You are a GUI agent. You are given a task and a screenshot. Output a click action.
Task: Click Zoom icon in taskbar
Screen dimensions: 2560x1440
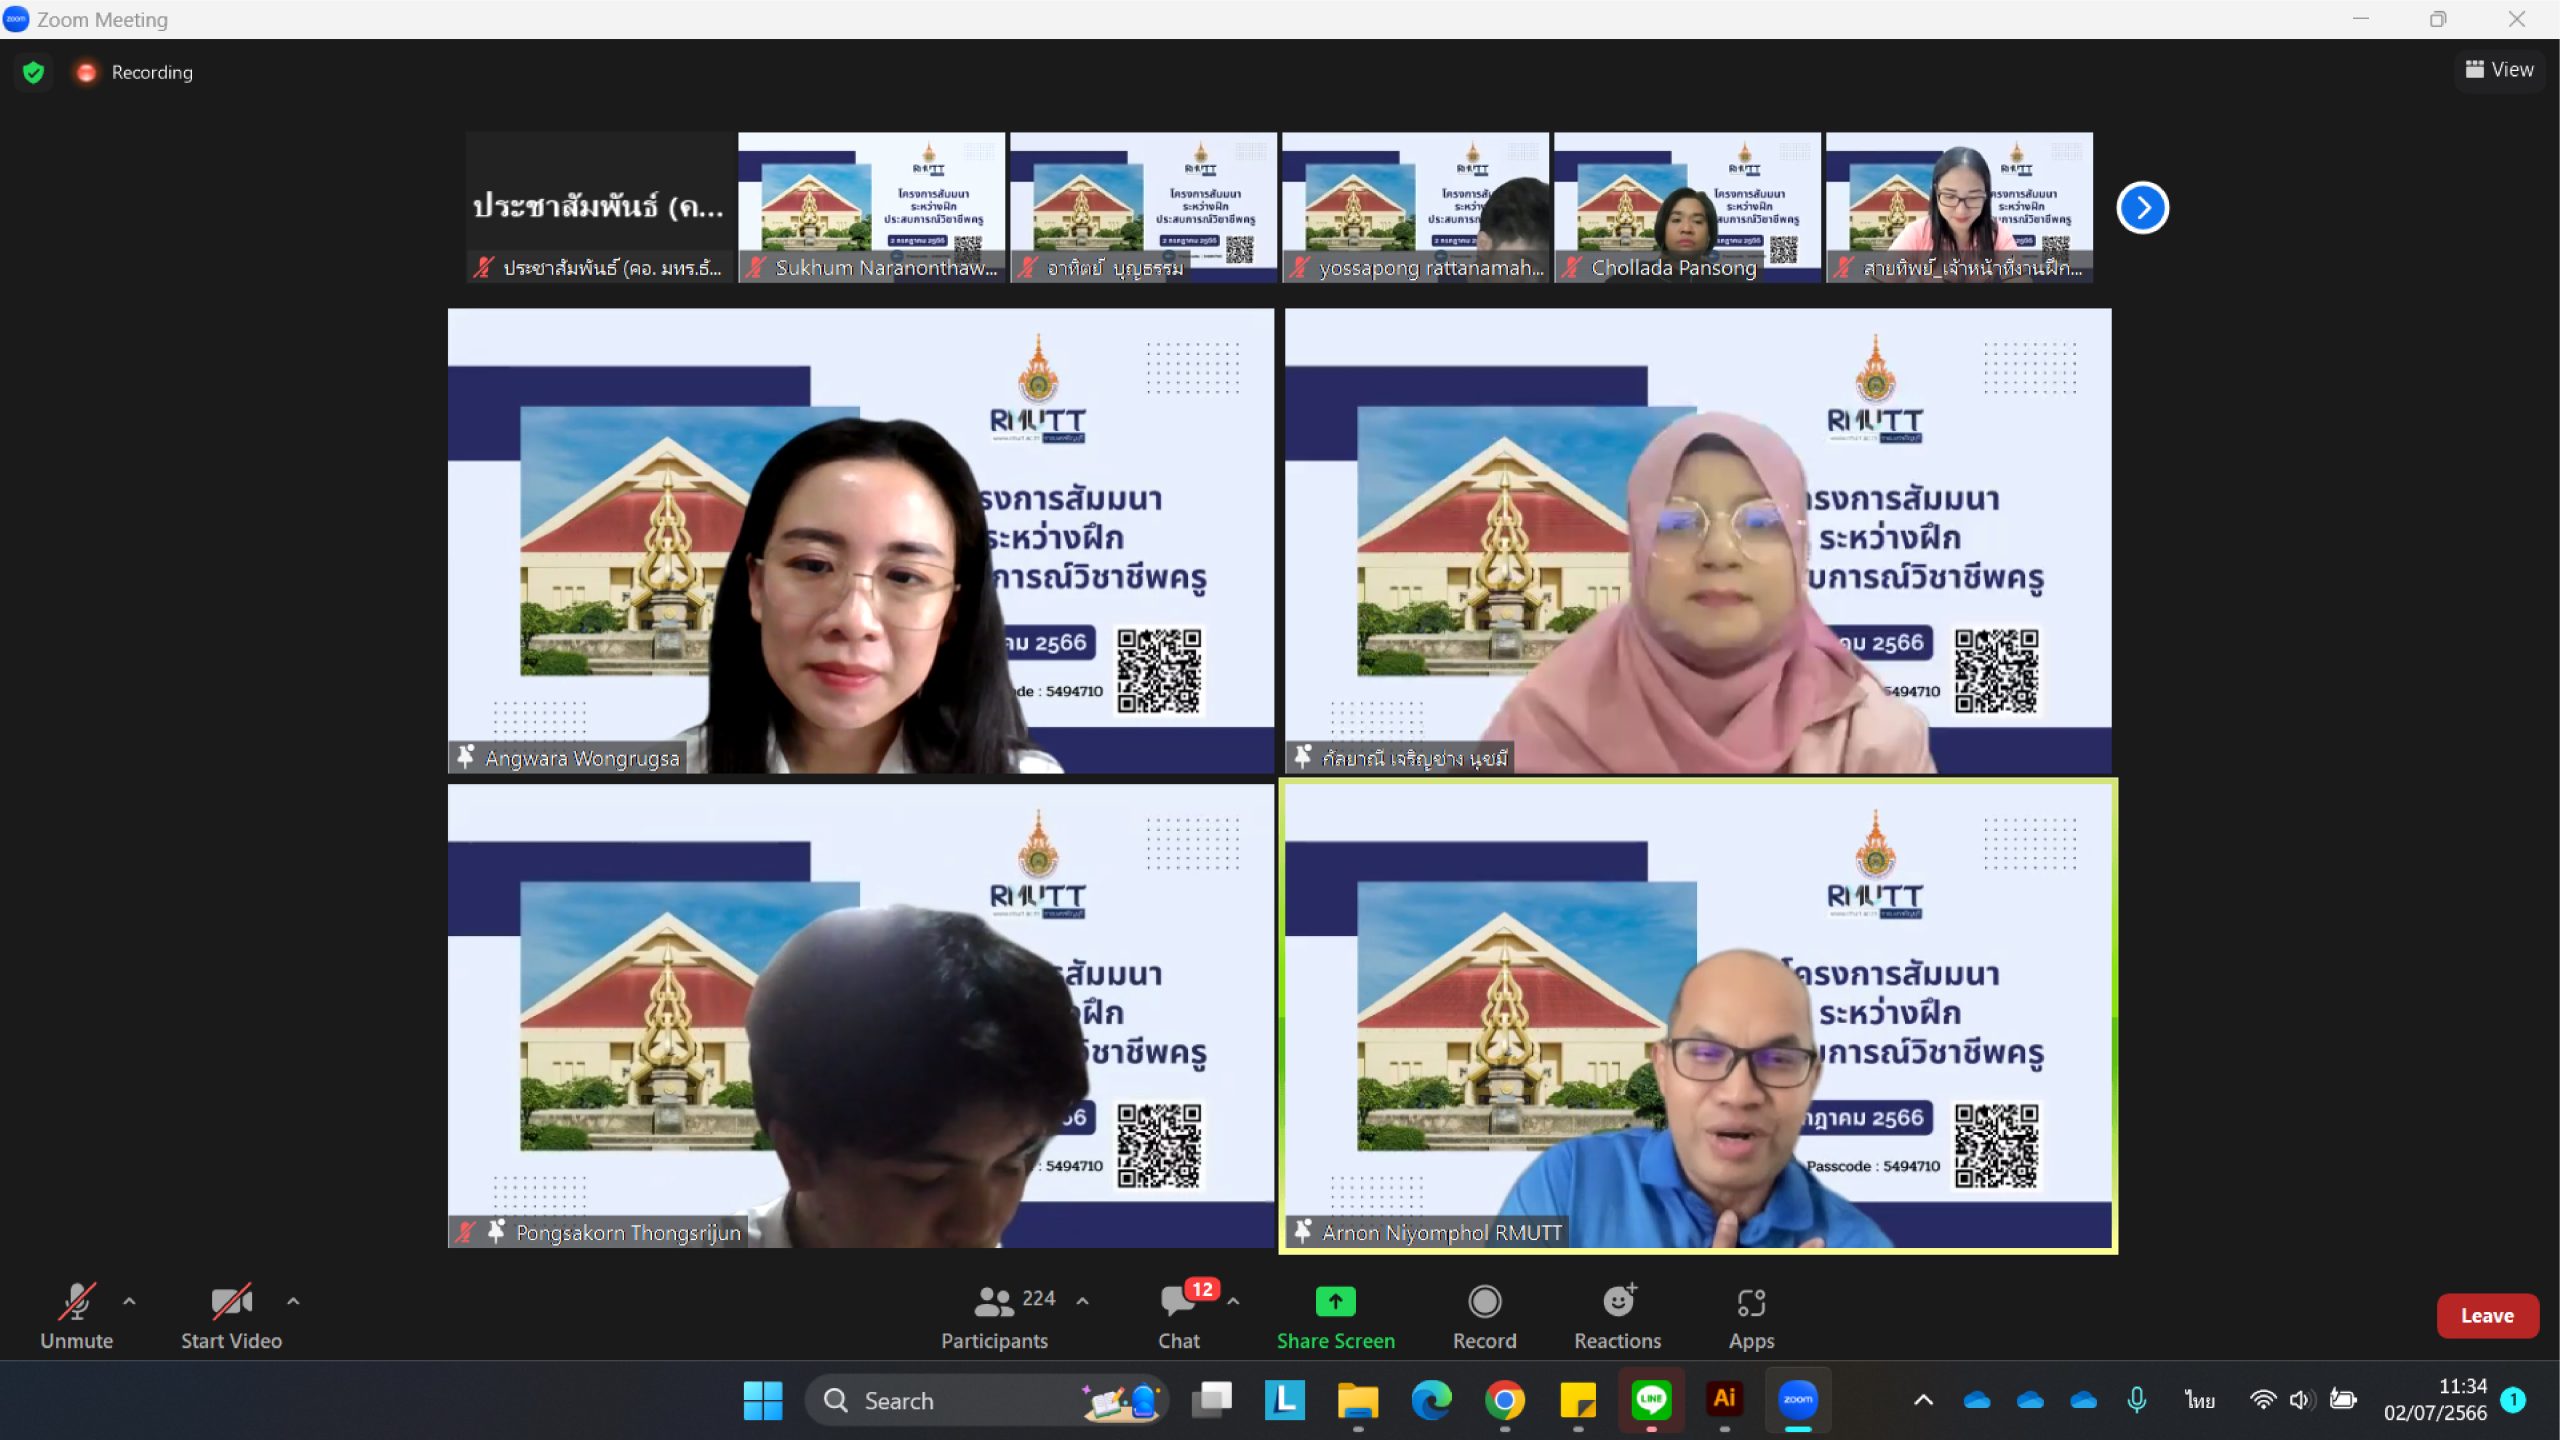click(x=1797, y=1400)
